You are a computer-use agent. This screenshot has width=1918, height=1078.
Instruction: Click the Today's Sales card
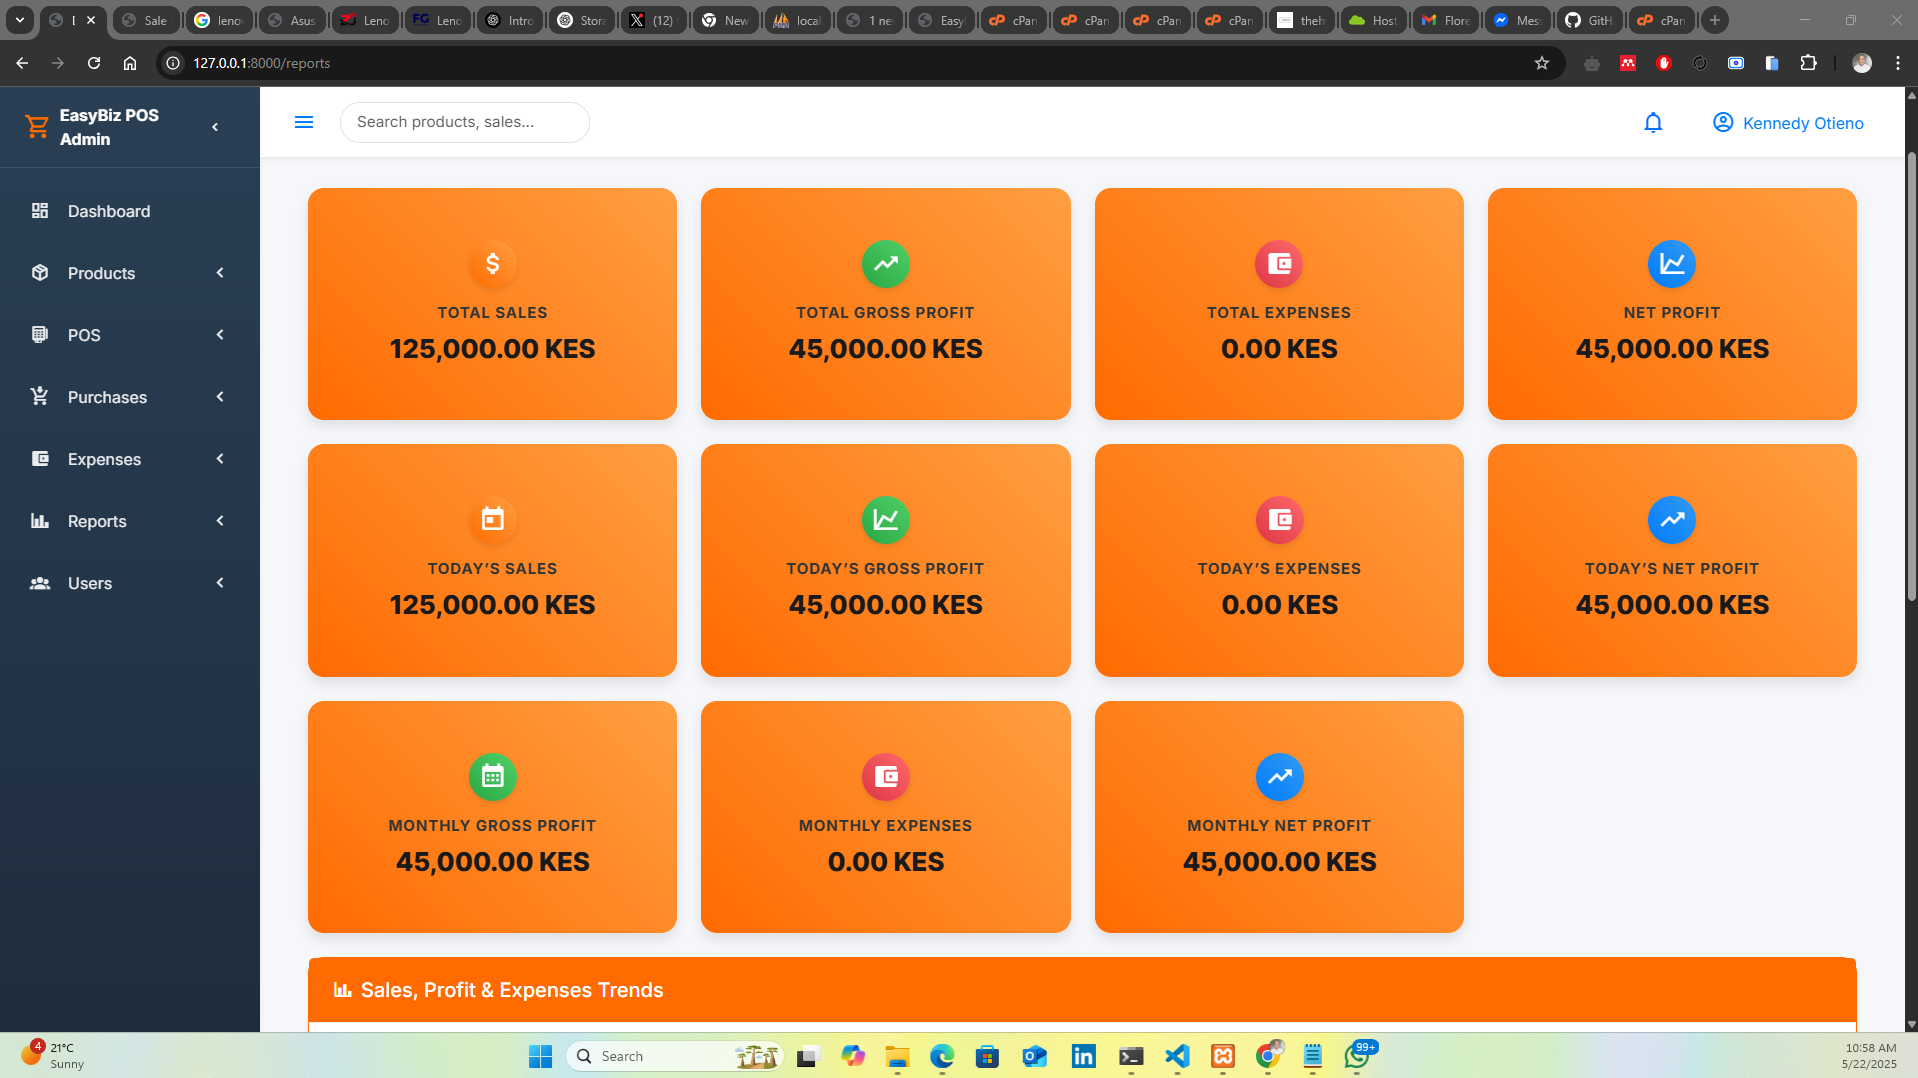point(492,560)
